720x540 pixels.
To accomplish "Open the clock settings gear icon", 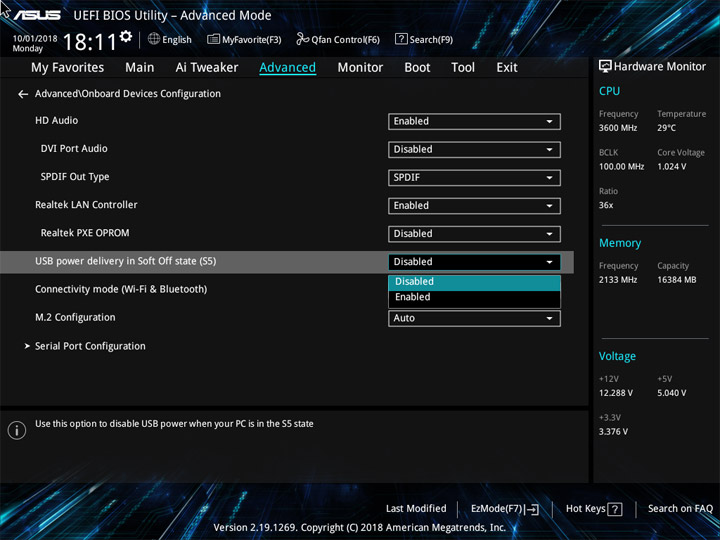I will pos(126,36).
